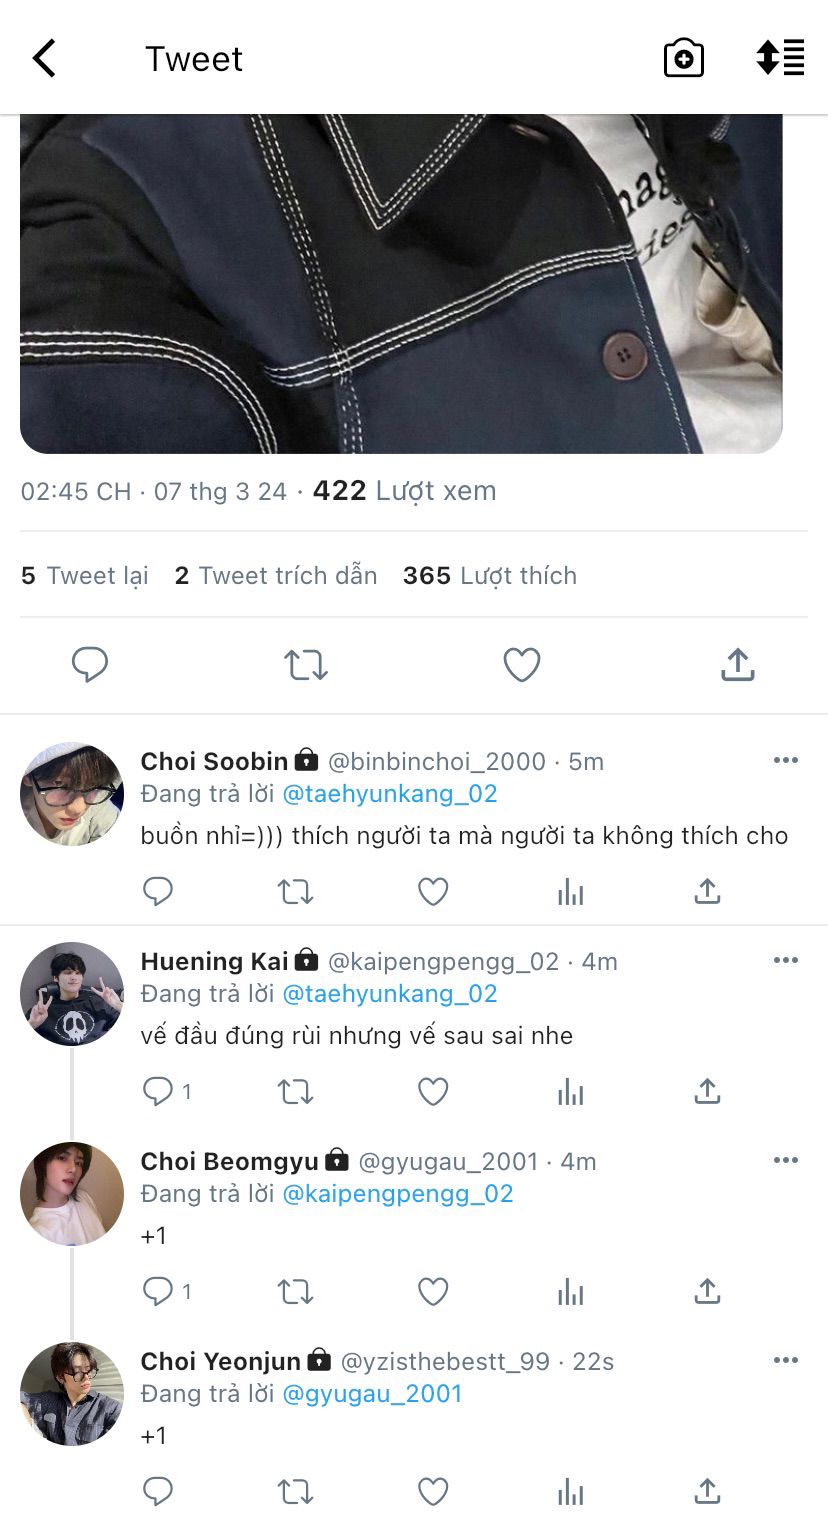The image size is (828, 1517).
Task: Open the more options menu on Huening Kai's reply
Action: pyautogui.click(x=786, y=961)
